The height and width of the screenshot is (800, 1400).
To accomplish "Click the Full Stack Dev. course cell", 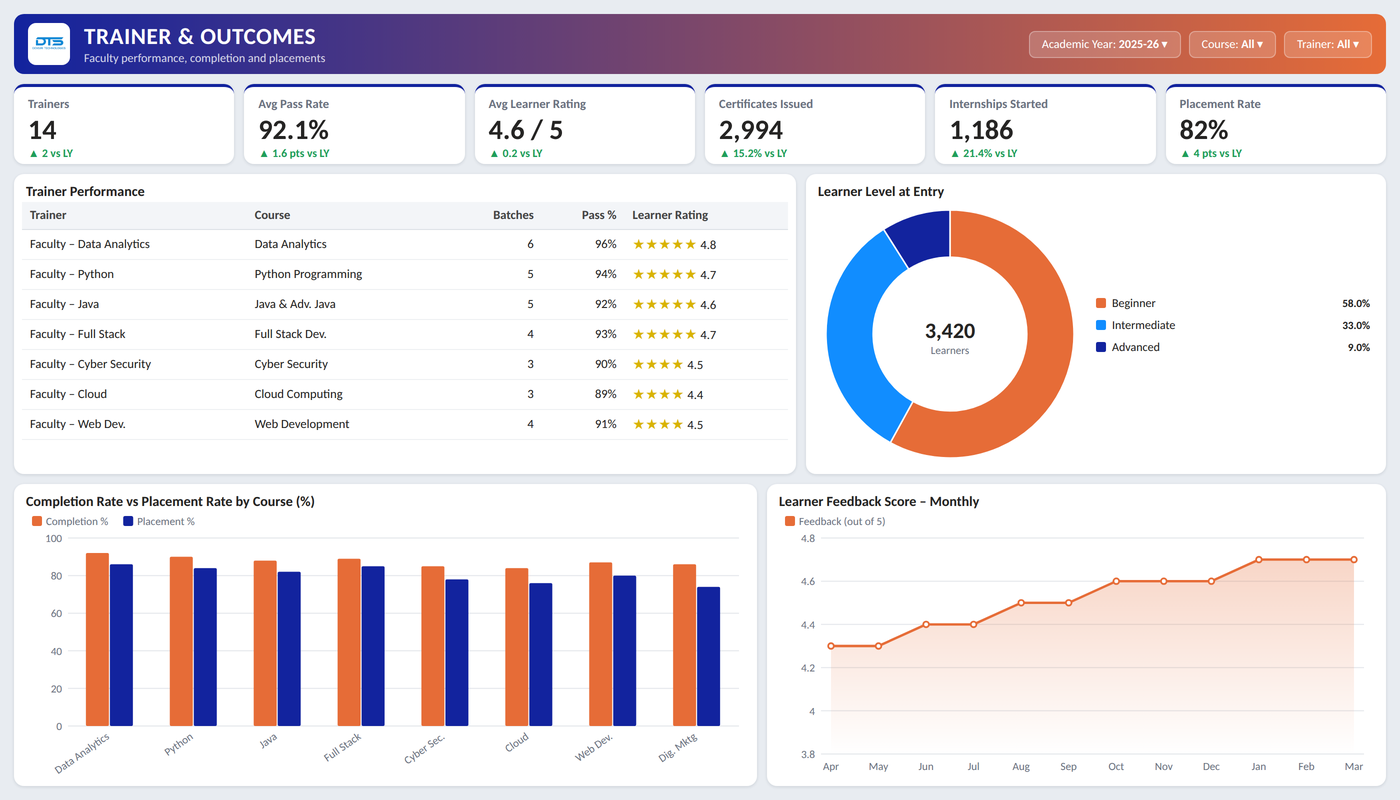I will (290, 334).
